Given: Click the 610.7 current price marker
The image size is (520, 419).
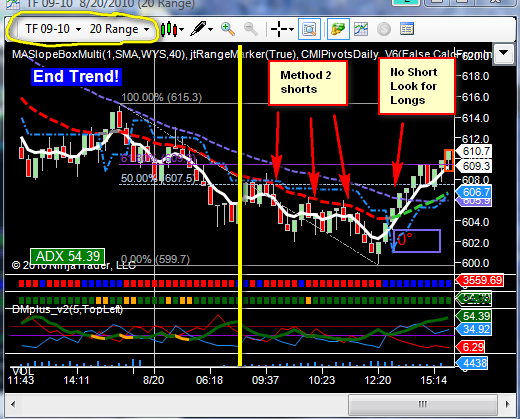Looking at the screenshot, I should point(475,151).
